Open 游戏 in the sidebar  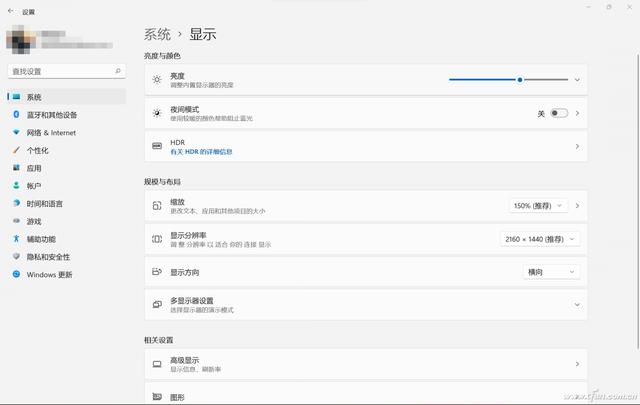(x=67, y=221)
